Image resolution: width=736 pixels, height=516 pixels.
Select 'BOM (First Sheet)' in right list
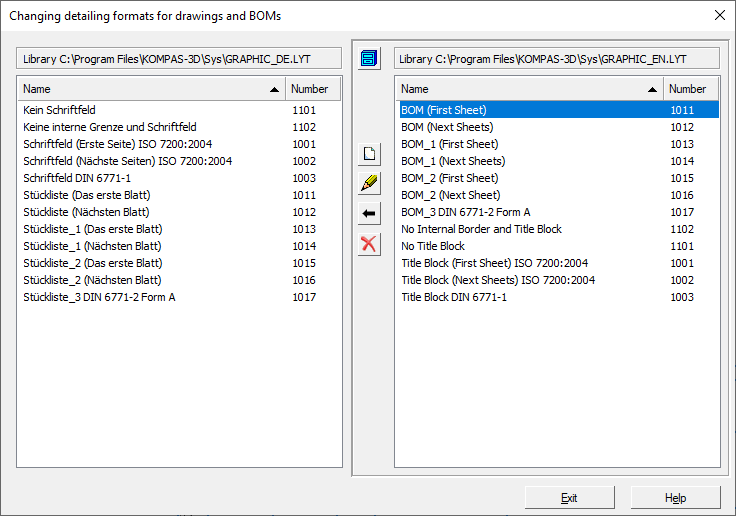444,110
